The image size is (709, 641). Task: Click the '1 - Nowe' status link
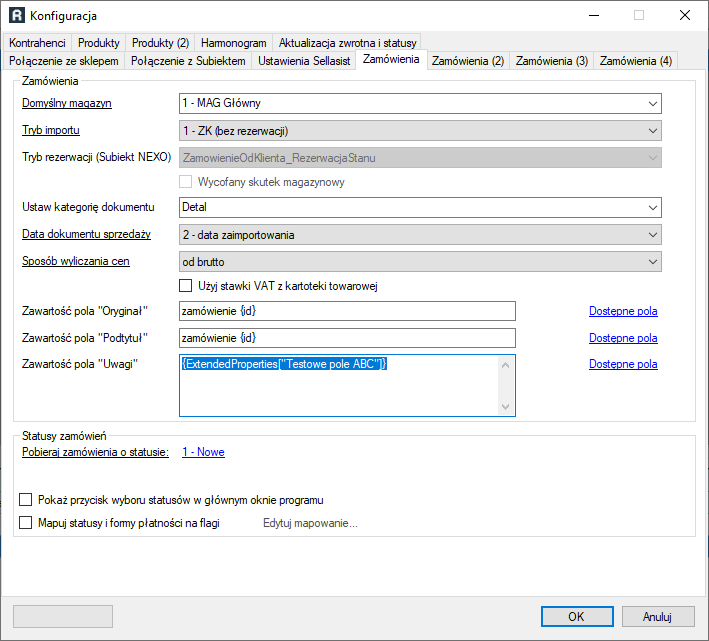[x=203, y=452]
